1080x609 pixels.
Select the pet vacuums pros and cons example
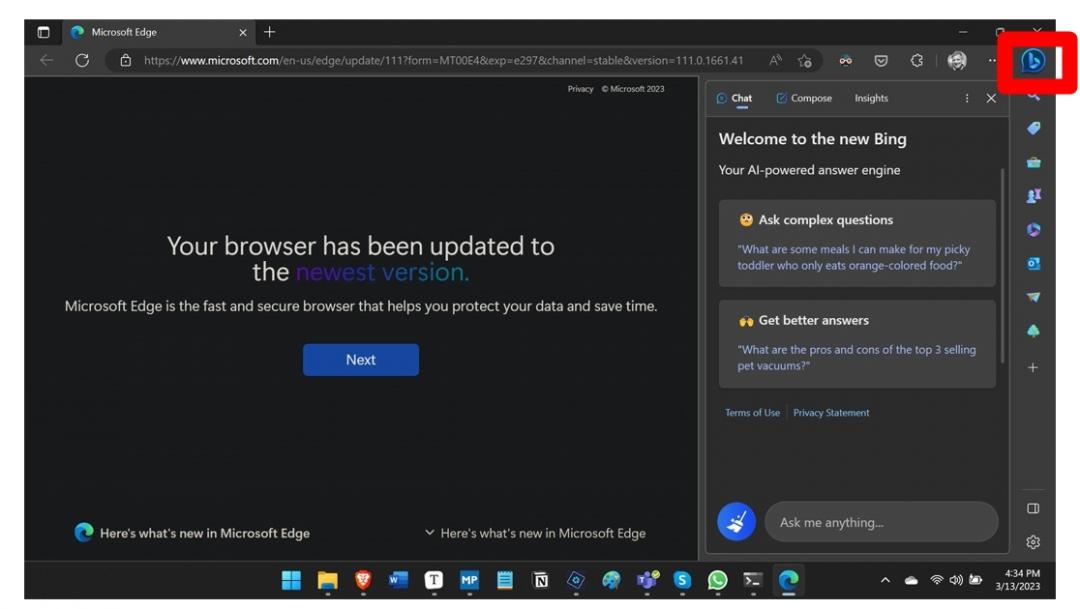point(857,344)
